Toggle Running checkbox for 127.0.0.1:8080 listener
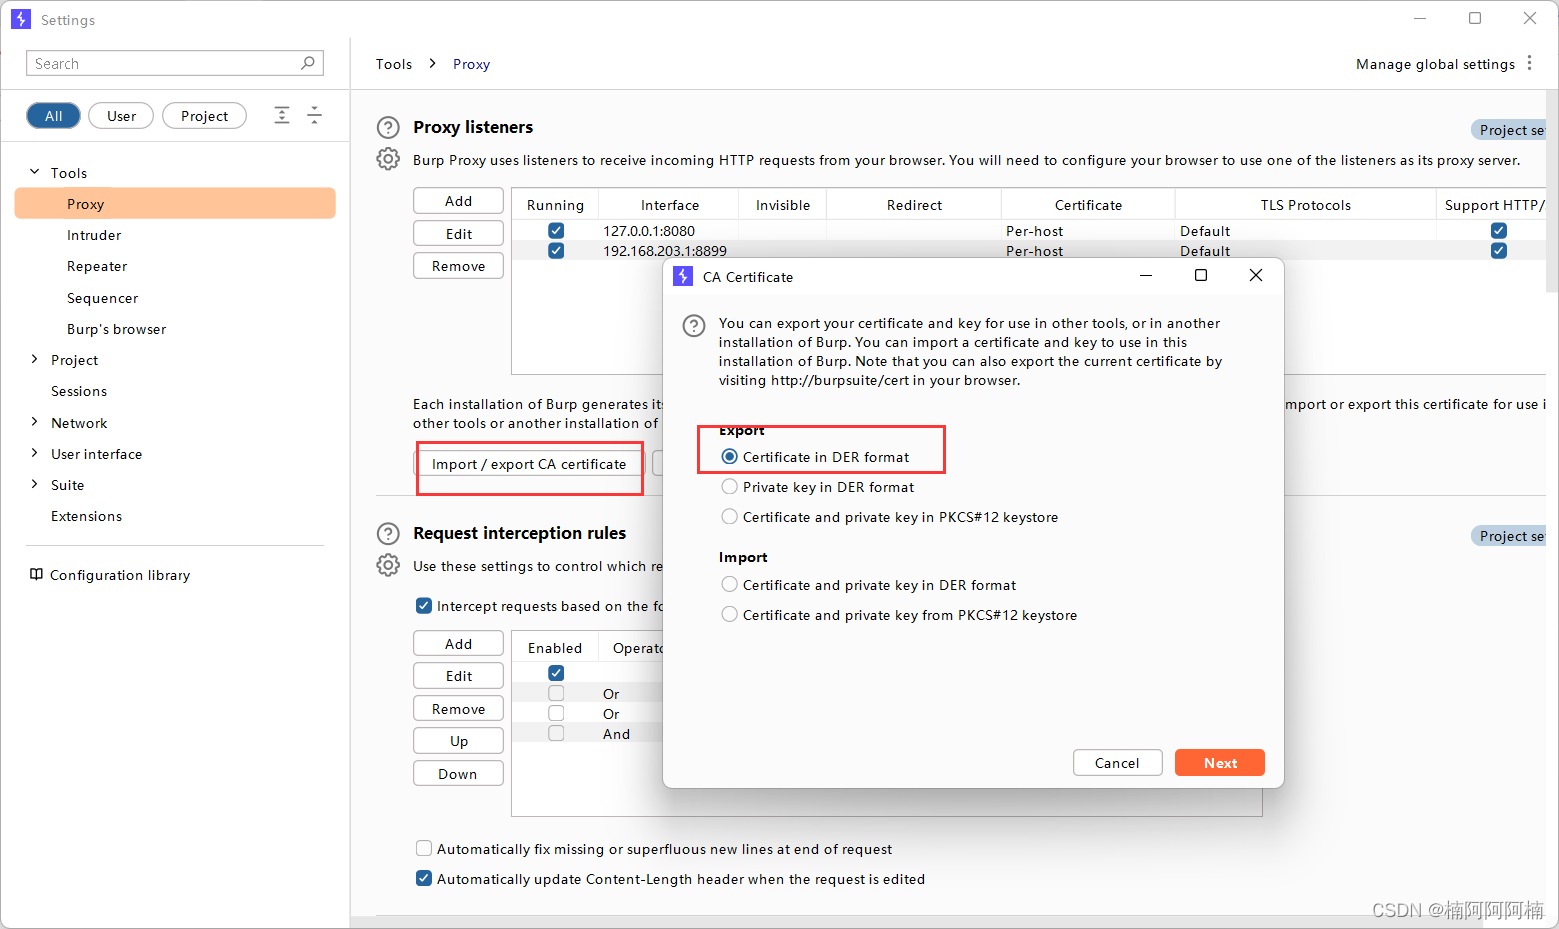 pos(556,231)
